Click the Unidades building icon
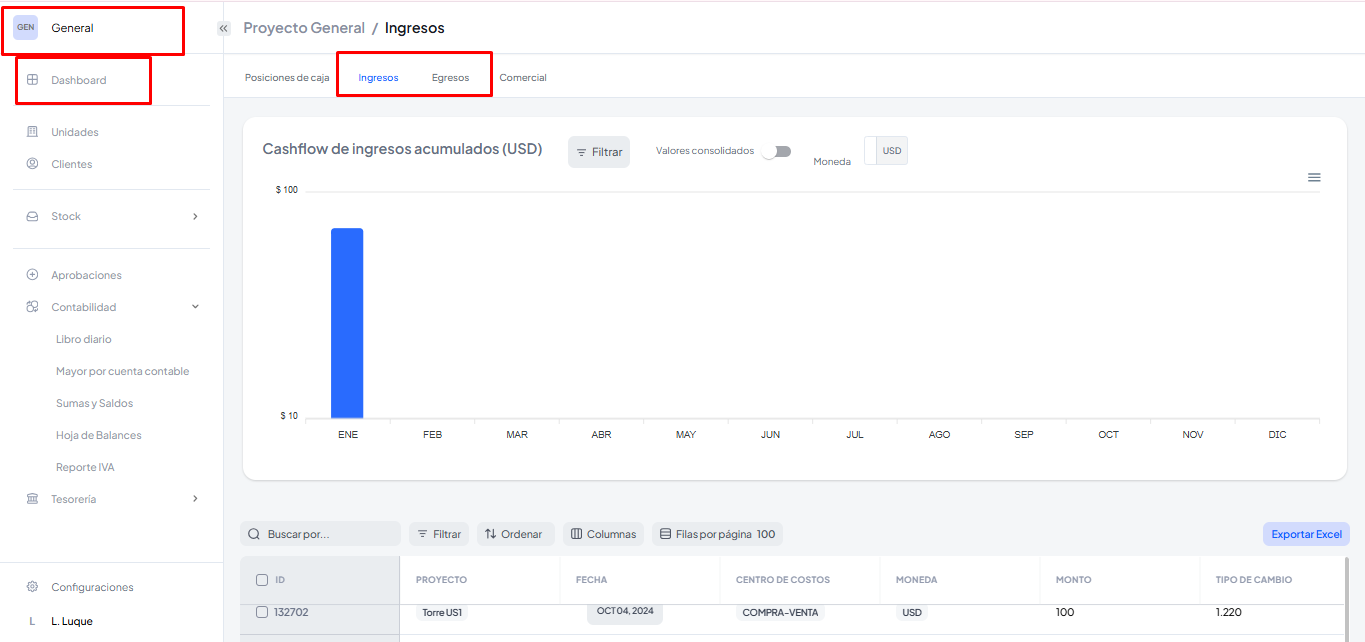The image size is (1365, 642). click(32, 132)
